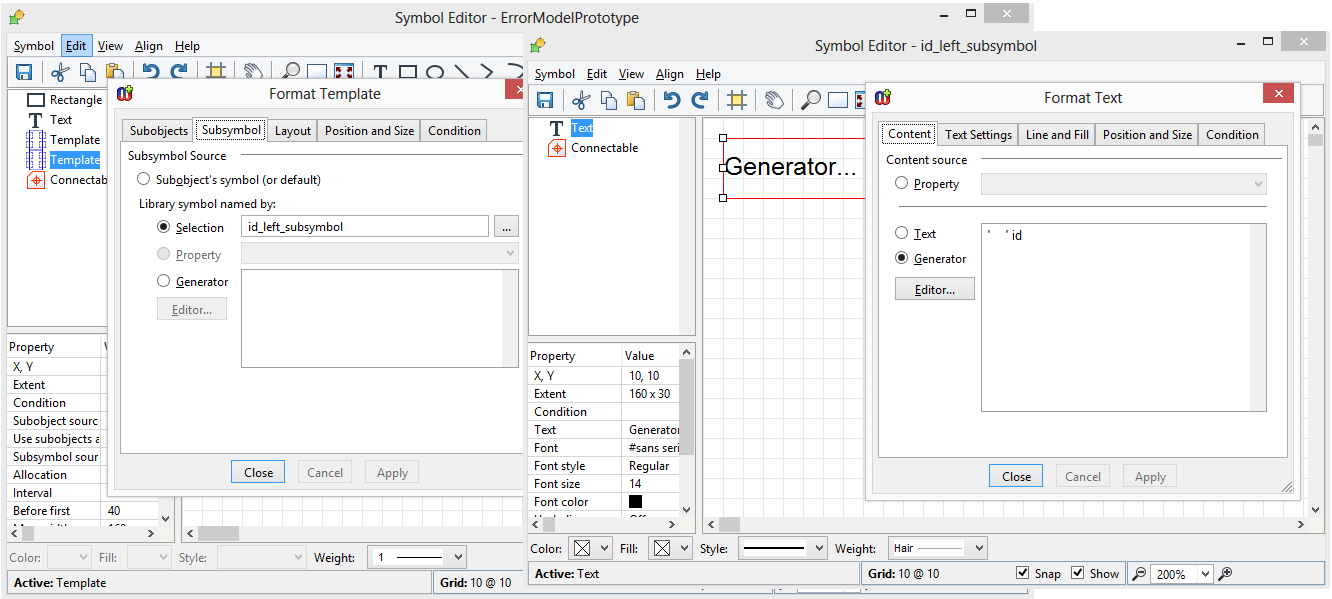Select the hand Pan tool in id_left_subsymbol toolbar
Screen dimensions: 1332x599
point(774,100)
